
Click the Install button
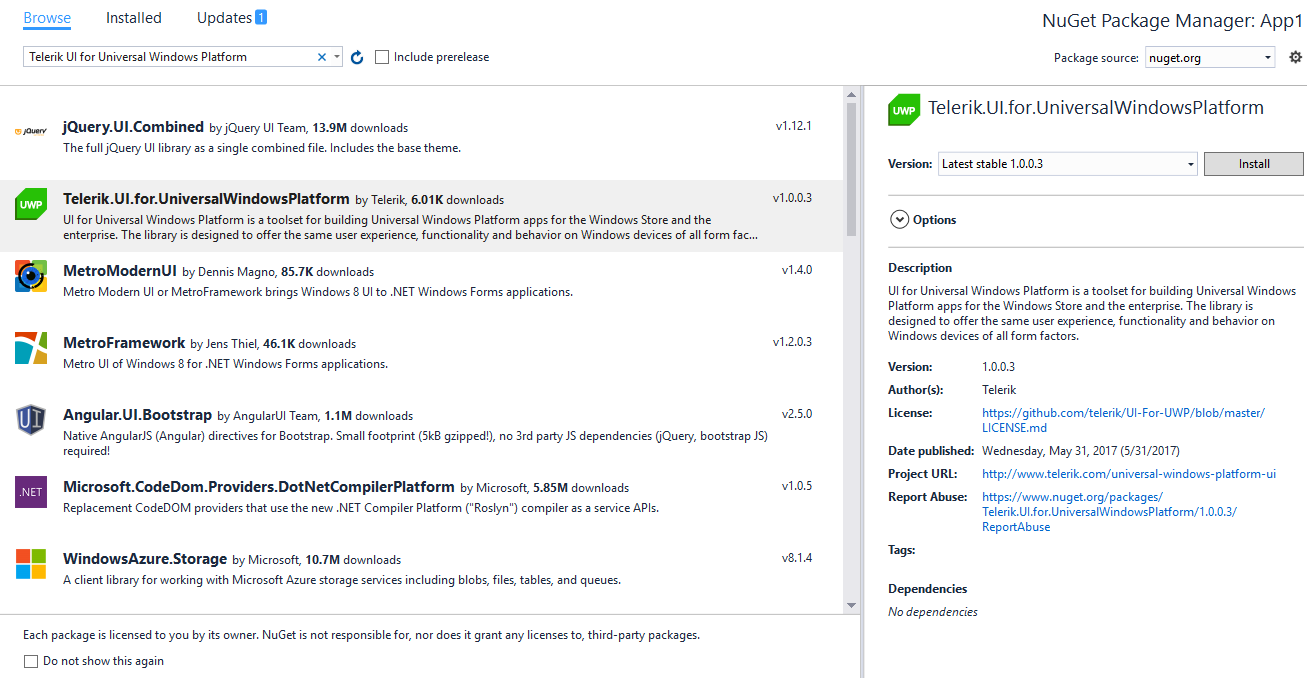(x=1254, y=164)
